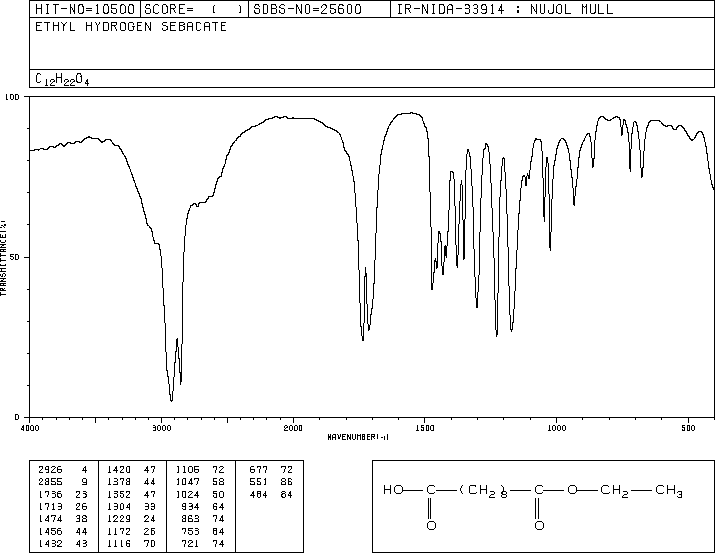The height and width of the screenshot is (553, 715).
Task: Select peak value 1456 in the table
Action: pyautogui.click(x=50, y=532)
